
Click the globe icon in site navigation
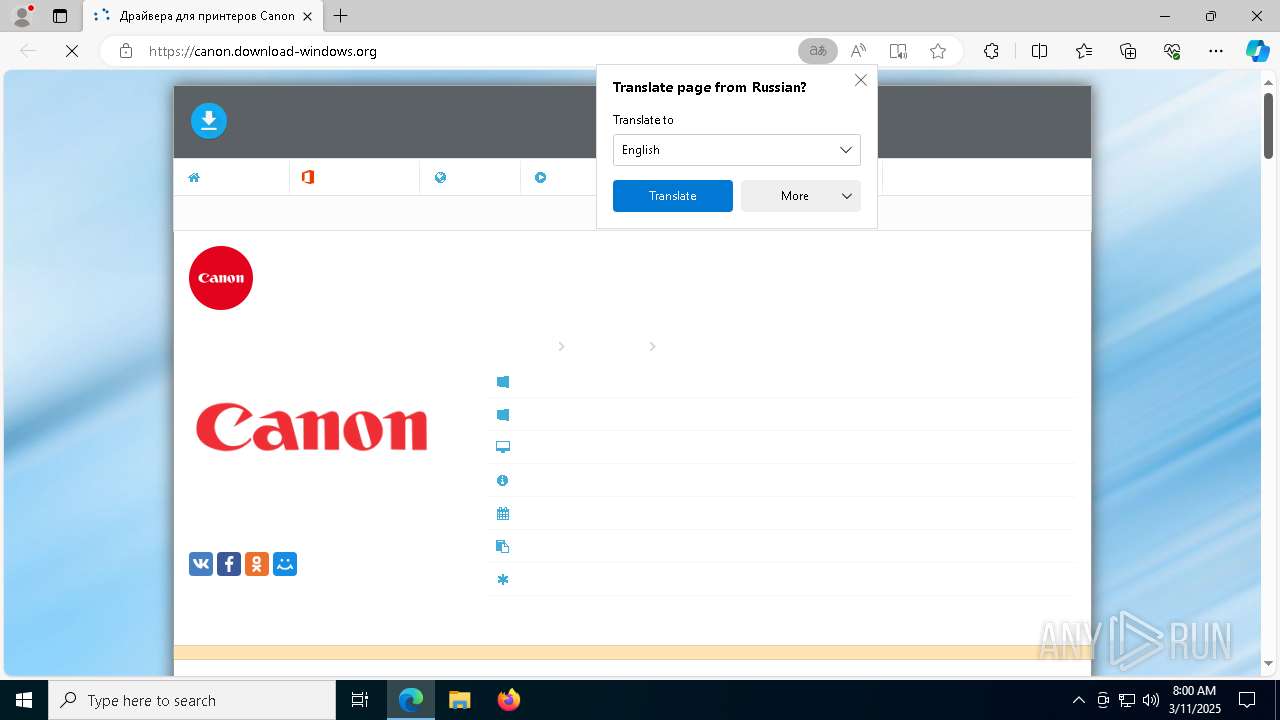pos(440,177)
